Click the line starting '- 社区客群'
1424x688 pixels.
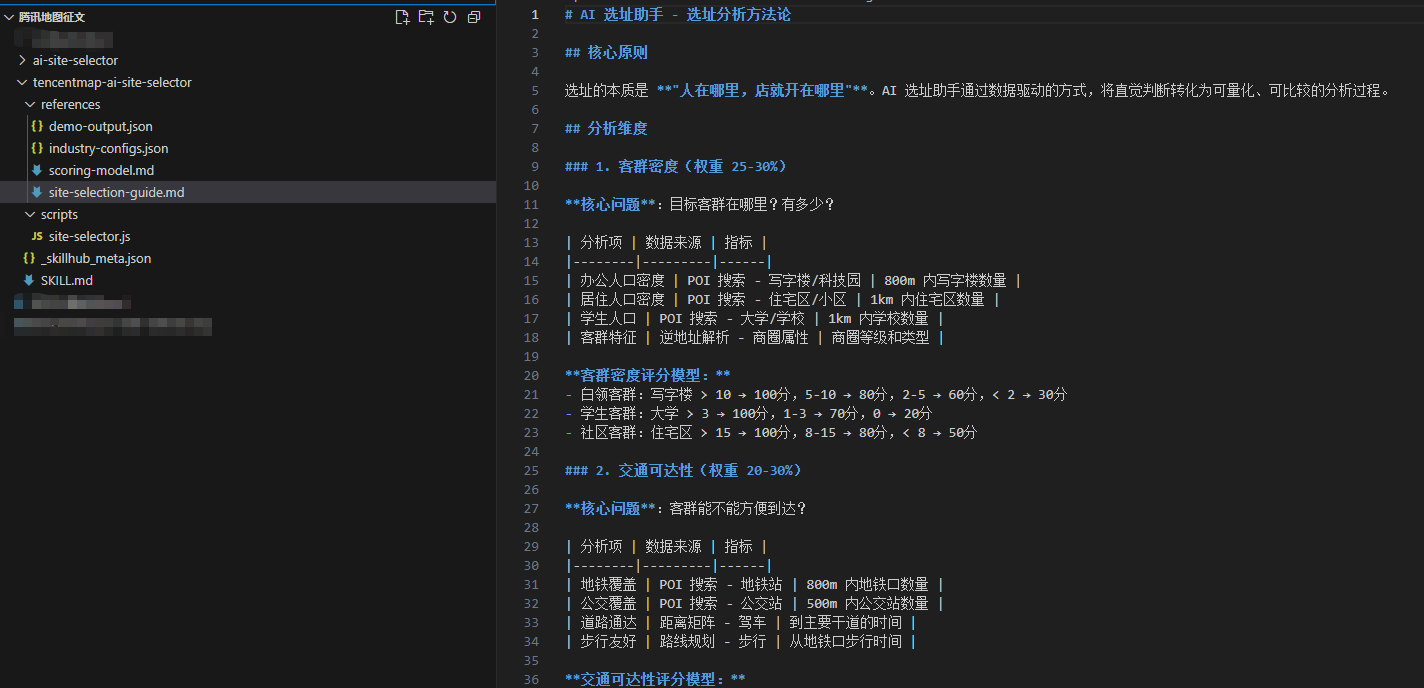(770, 433)
